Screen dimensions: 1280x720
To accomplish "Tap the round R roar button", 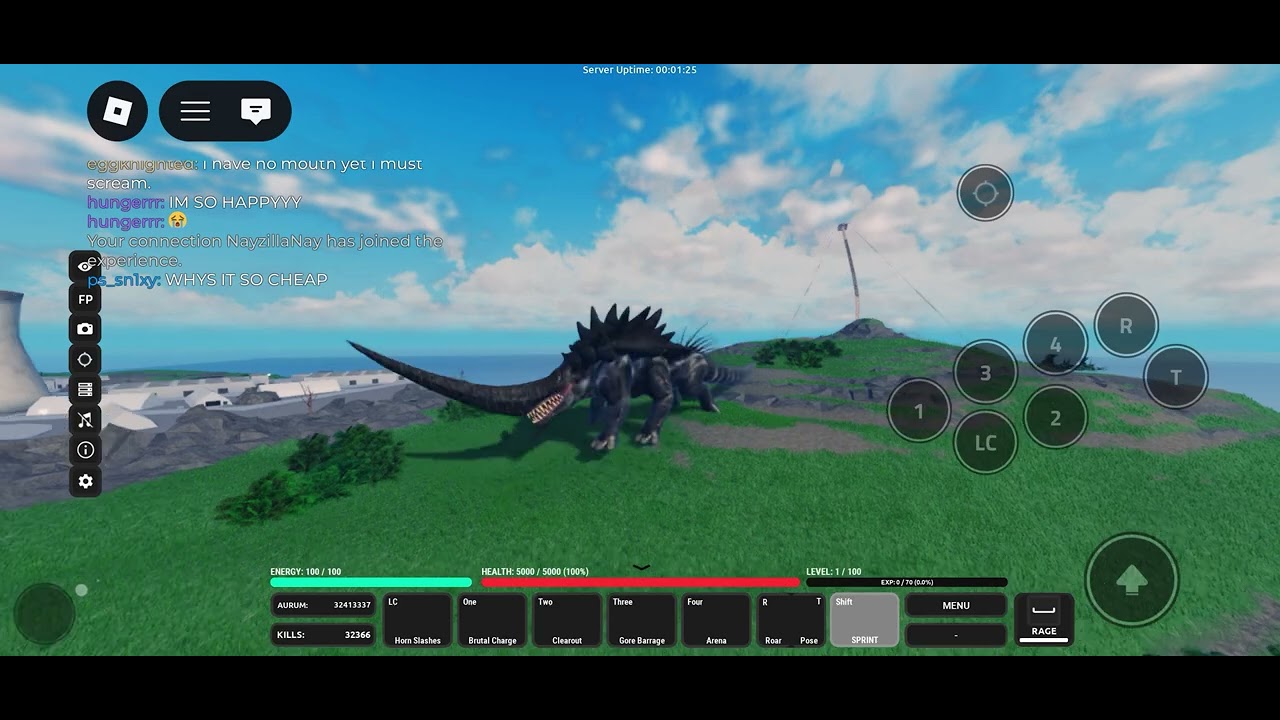I will point(1126,325).
